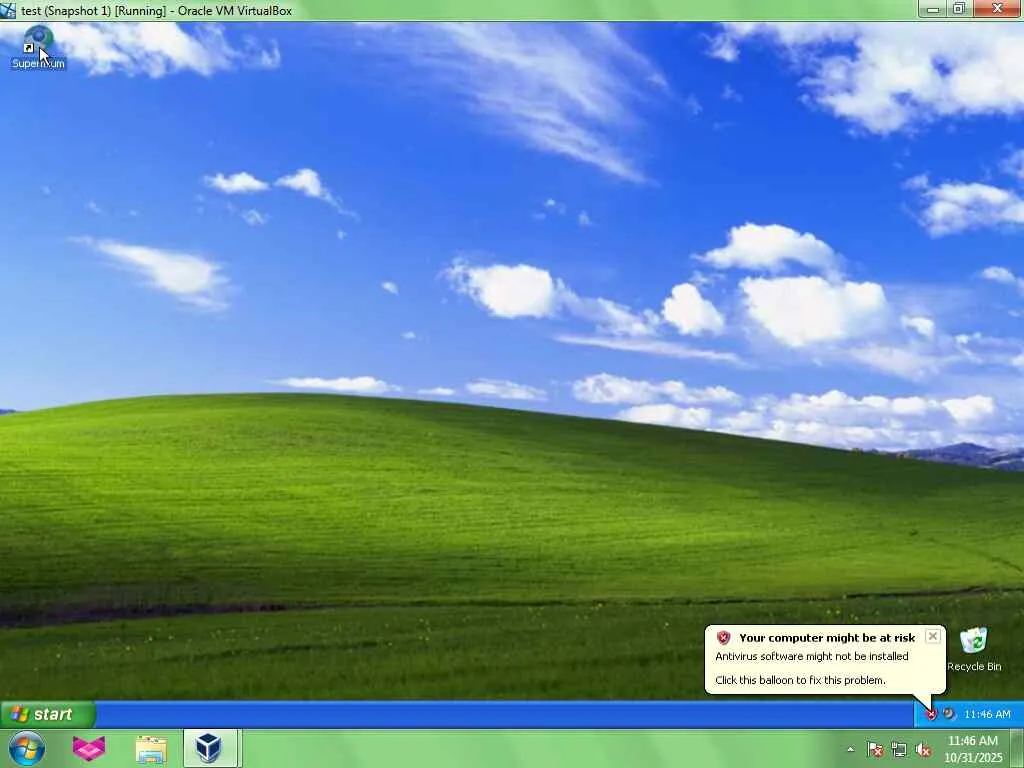Click the VirtualBox icon in the window title bar

pos(8,10)
